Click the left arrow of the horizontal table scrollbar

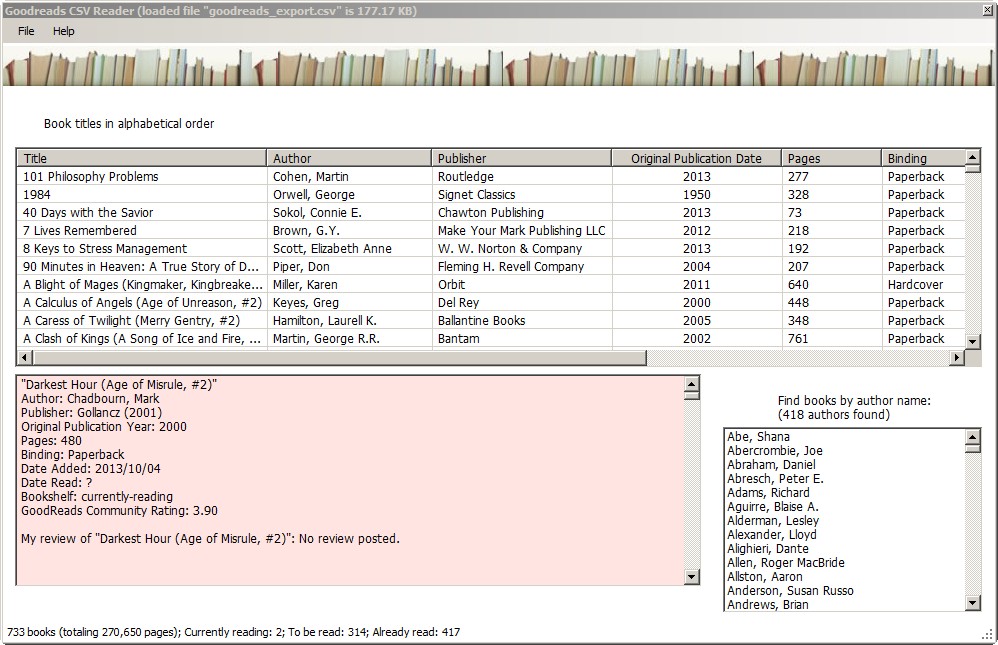click(x=24, y=356)
